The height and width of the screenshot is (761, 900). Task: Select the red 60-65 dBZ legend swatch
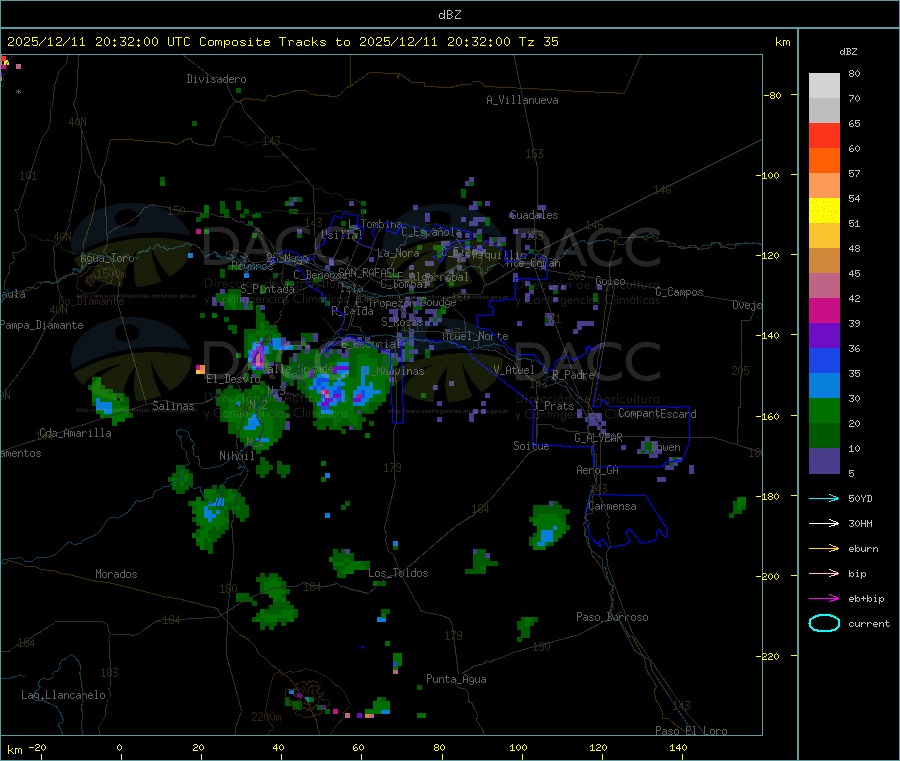(824, 135)
